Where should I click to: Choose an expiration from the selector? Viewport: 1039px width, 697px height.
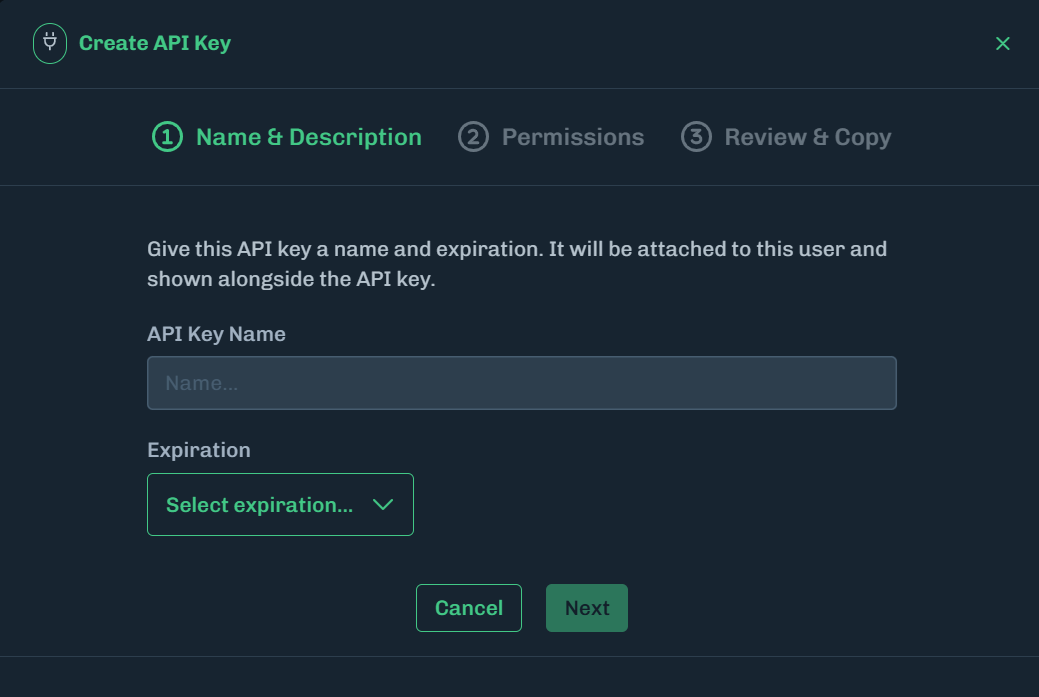click(x=280, y=505)
